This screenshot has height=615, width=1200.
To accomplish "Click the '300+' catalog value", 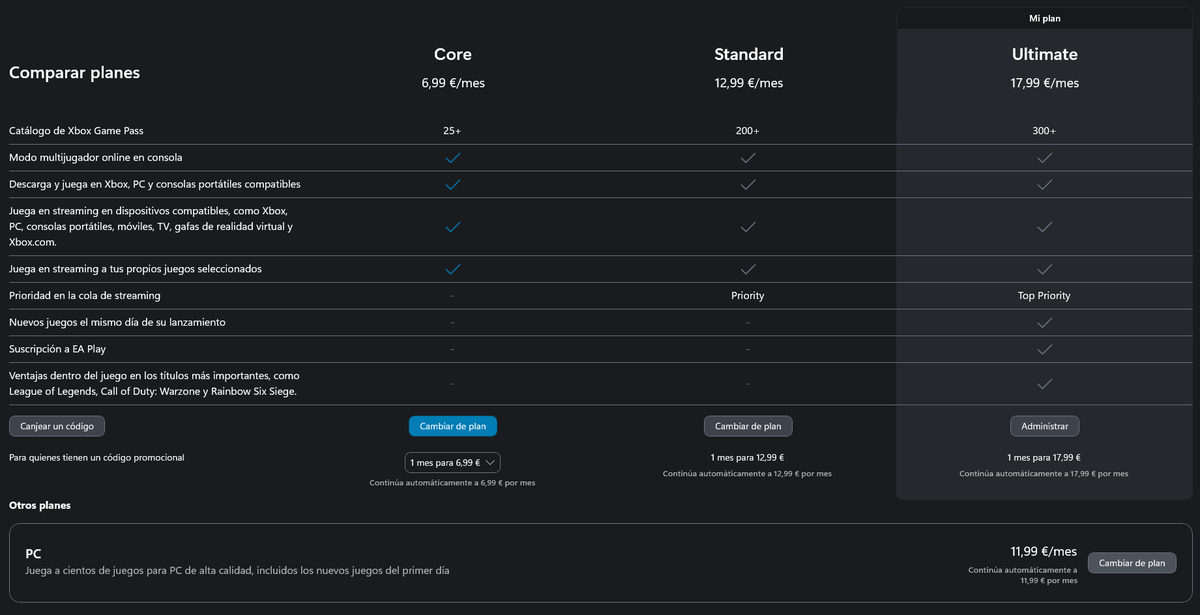I will (1044, 131).
